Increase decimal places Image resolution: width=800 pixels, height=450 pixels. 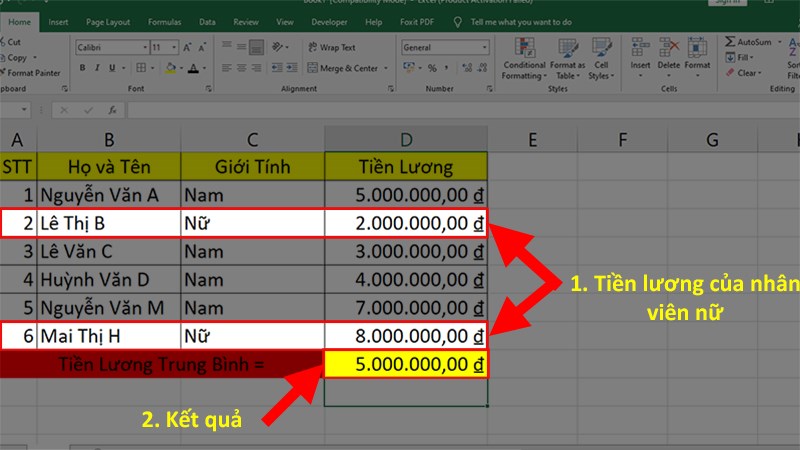tap(467, 68)
